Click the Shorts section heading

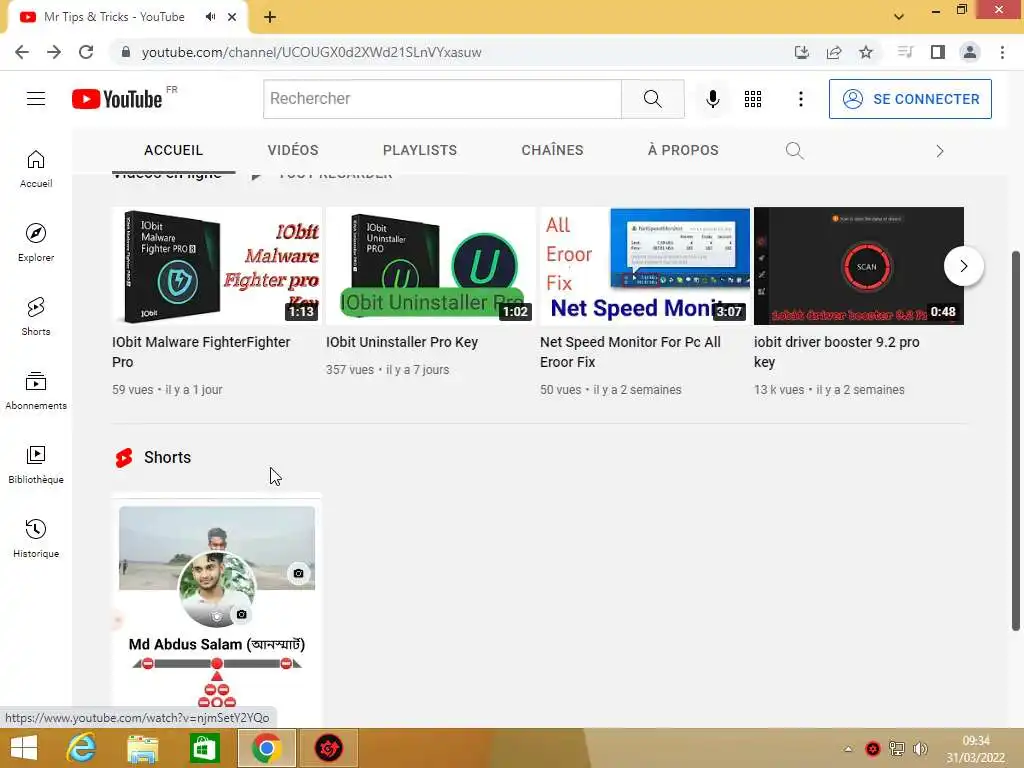(167, 457)
